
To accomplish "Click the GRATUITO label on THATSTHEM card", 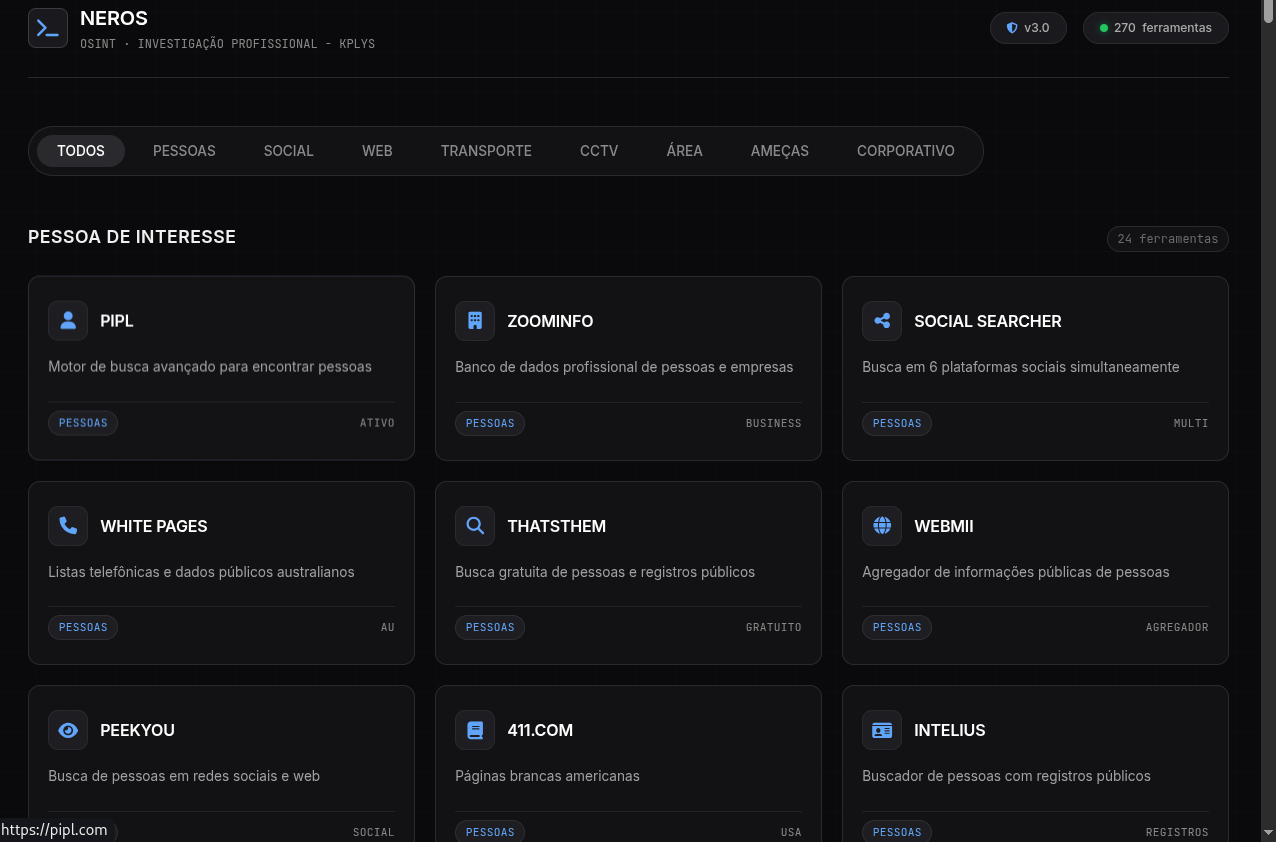I will pyautogui.click(x=774, y=627).
